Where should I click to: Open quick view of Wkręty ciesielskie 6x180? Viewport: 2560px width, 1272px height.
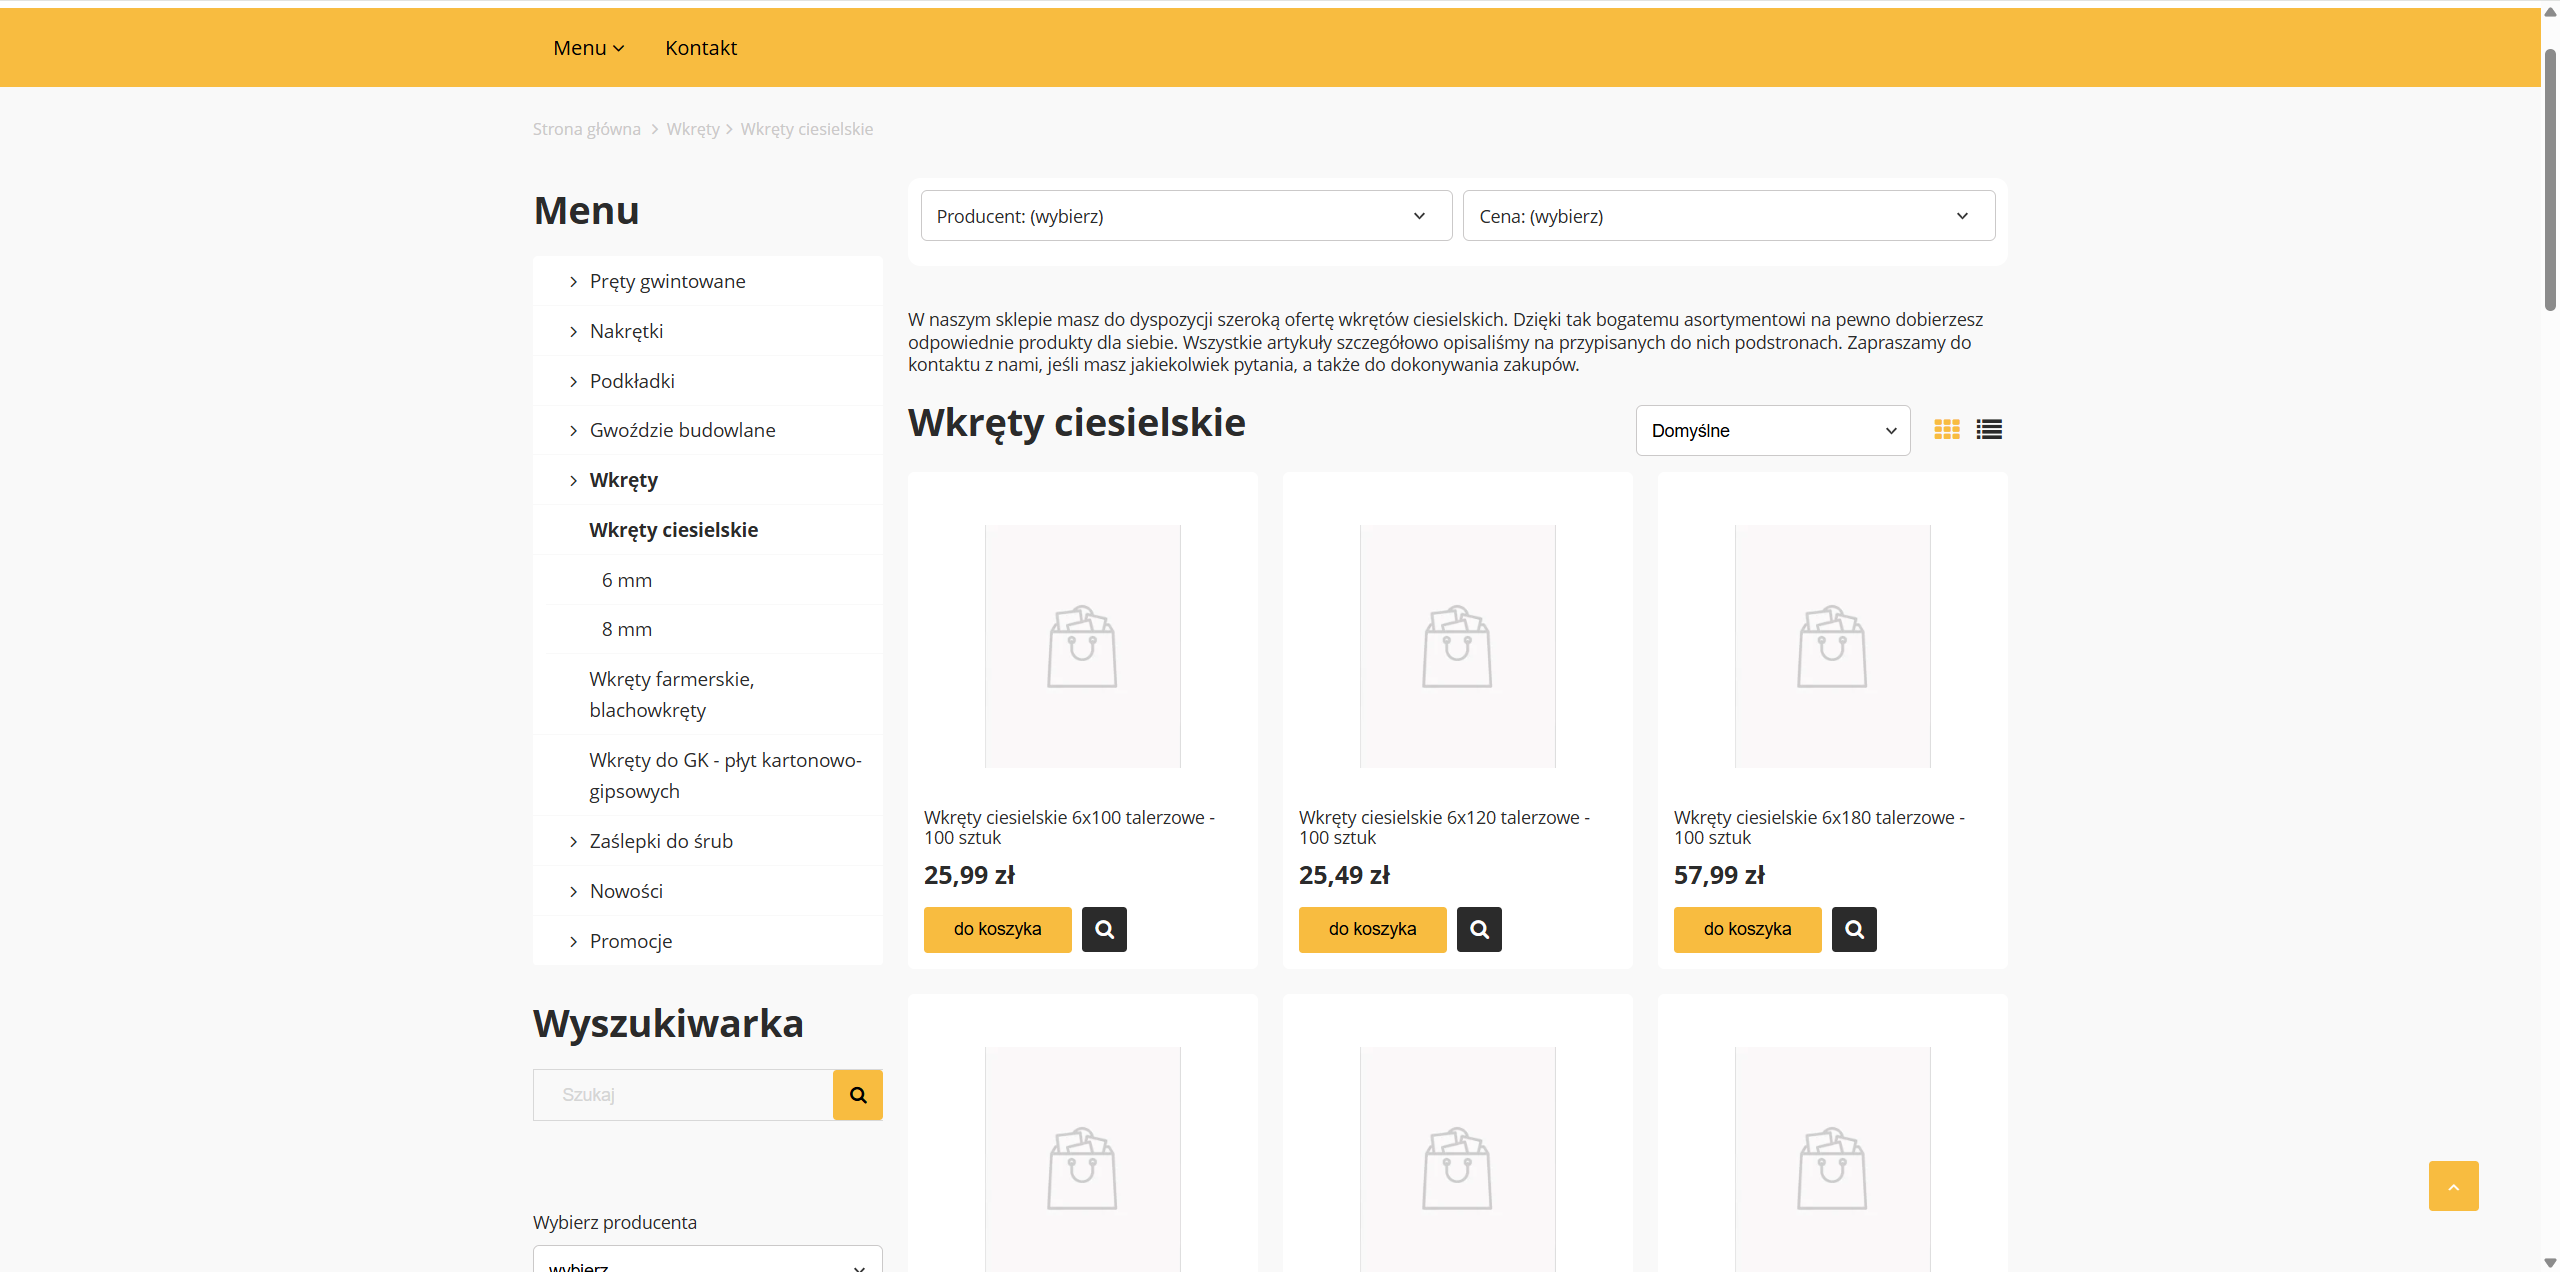point(1853,929)
